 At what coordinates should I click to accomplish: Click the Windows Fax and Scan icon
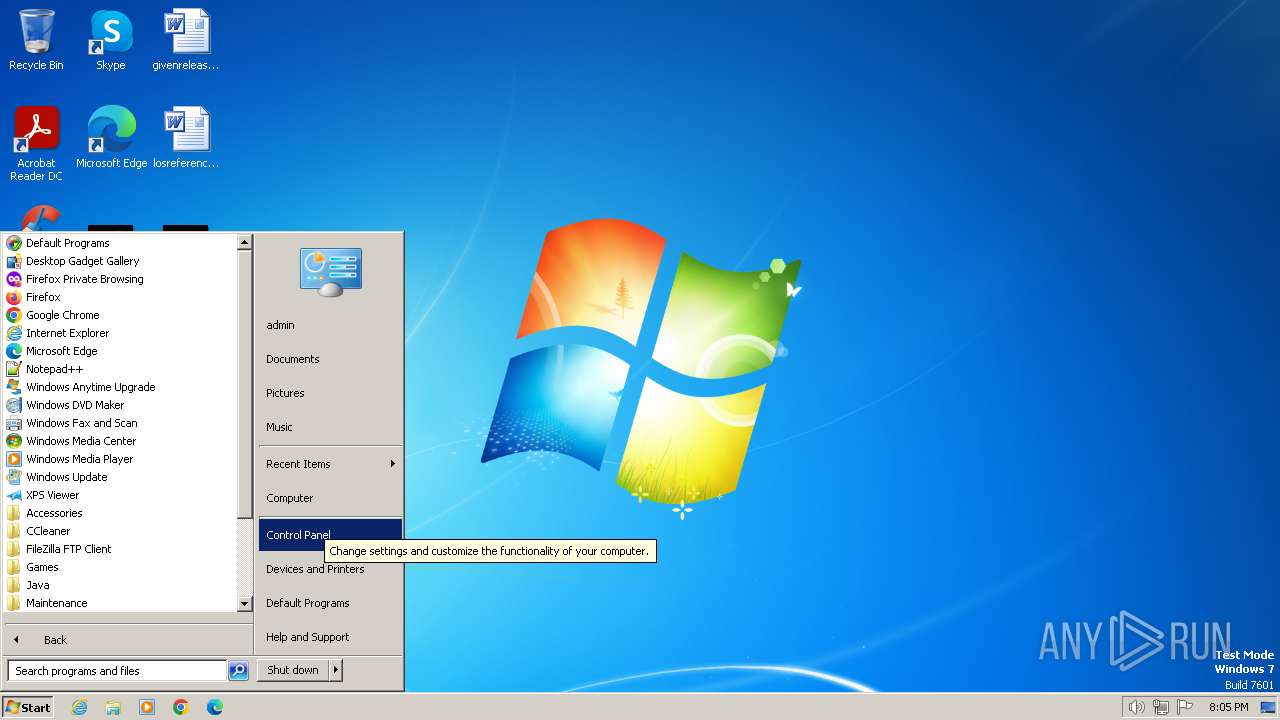point(14,423)
